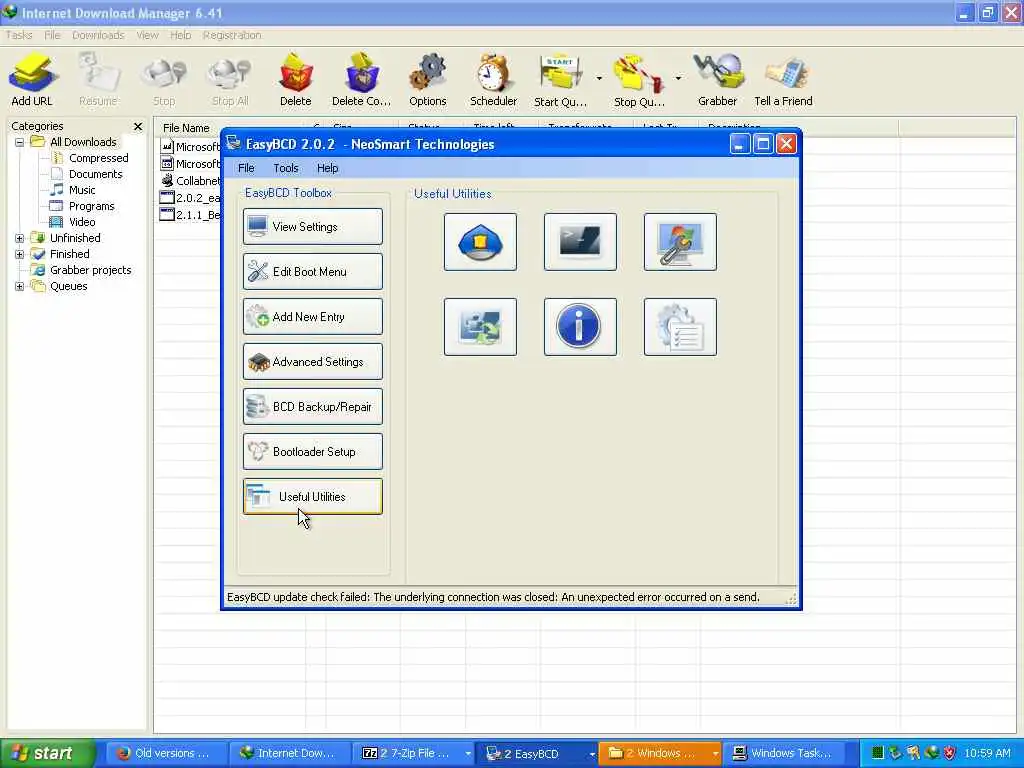Screen dimensions: 1024x768
Task: Select the 2.0.2_ea download row
Action: tap(190, 198)
